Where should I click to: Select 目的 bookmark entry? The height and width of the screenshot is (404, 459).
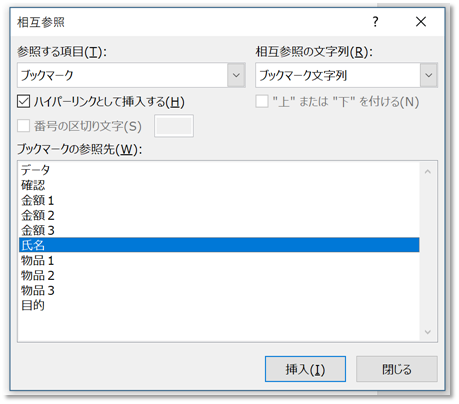point(219,305)
